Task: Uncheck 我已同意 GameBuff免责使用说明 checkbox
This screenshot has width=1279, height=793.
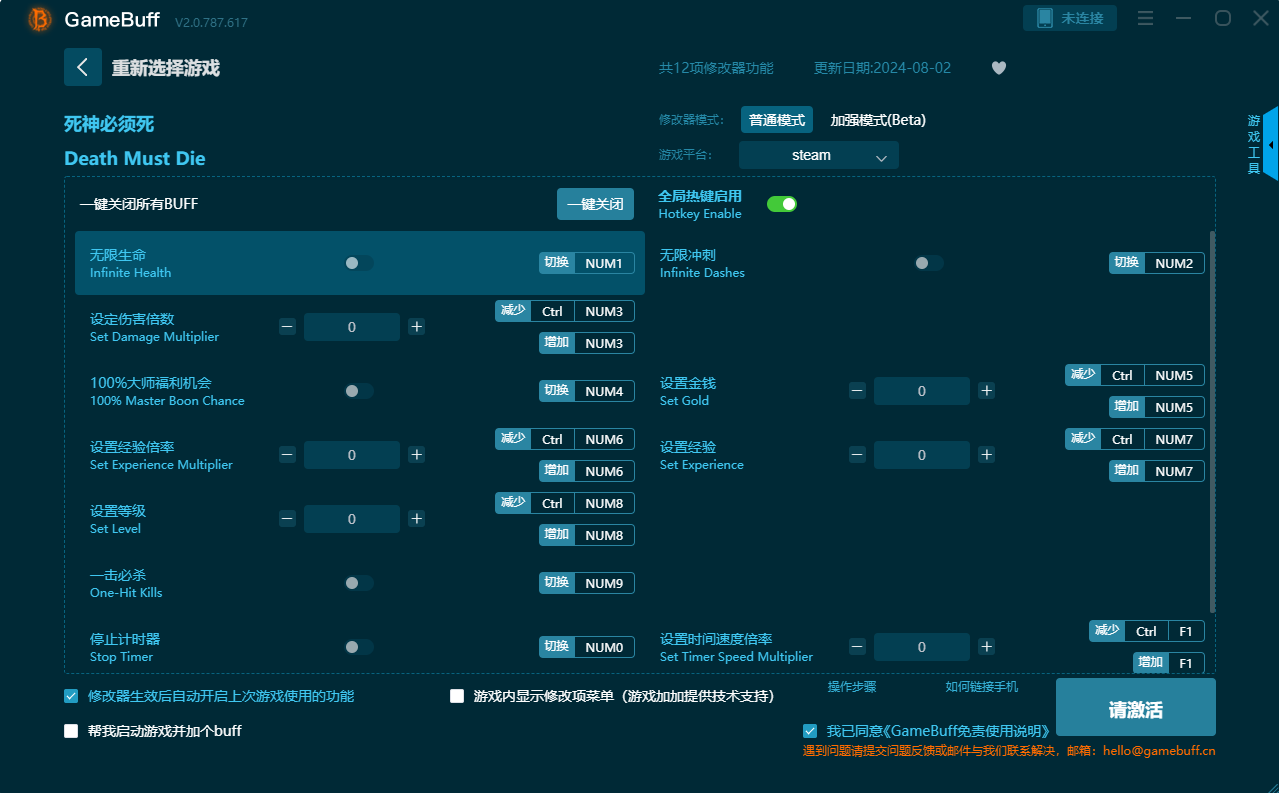Action: 810,731
